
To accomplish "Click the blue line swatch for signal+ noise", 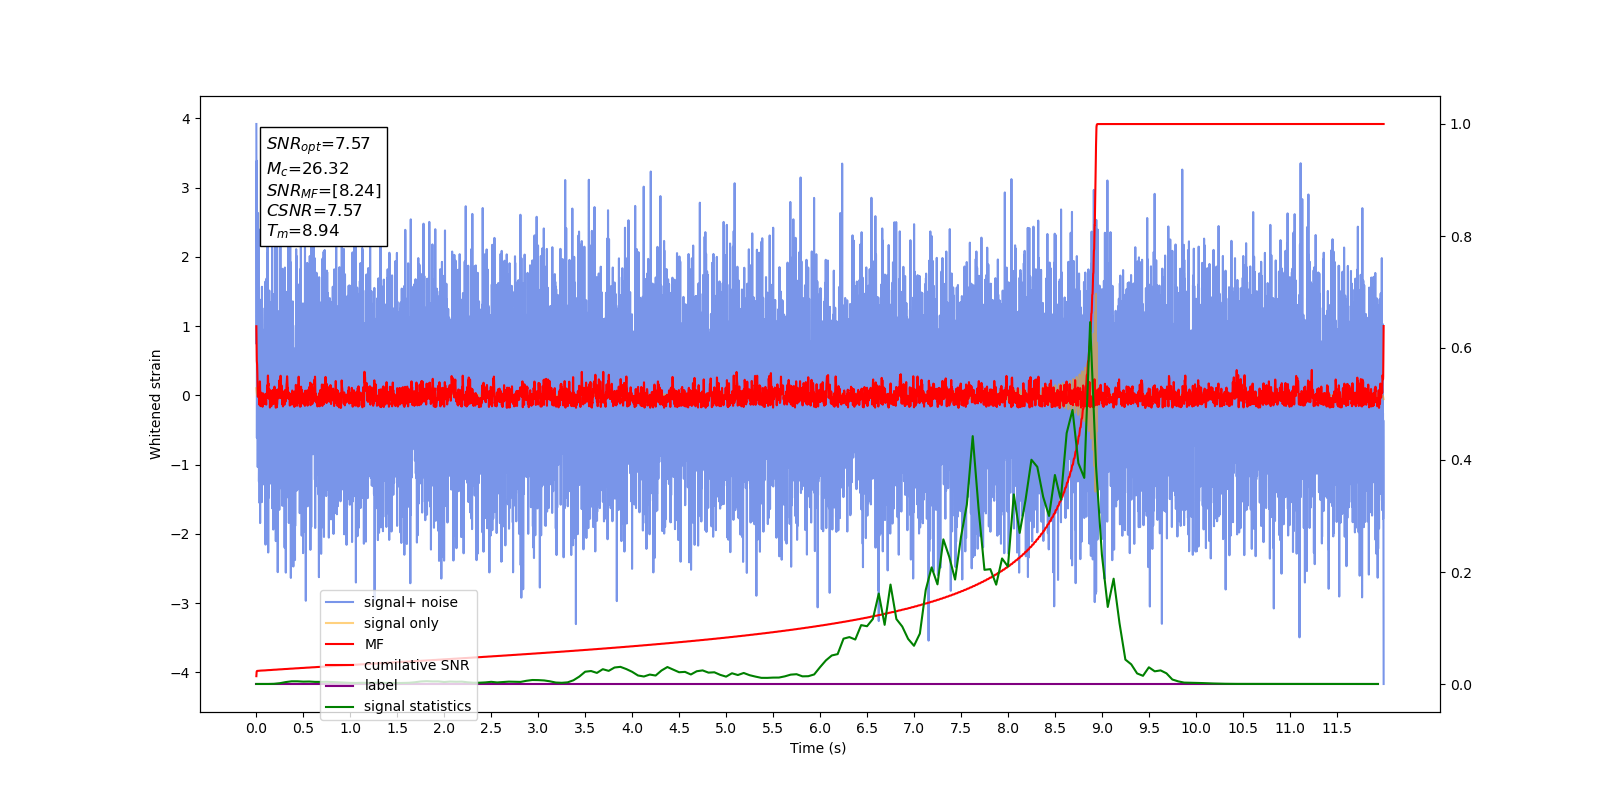I will coord(340,602).
